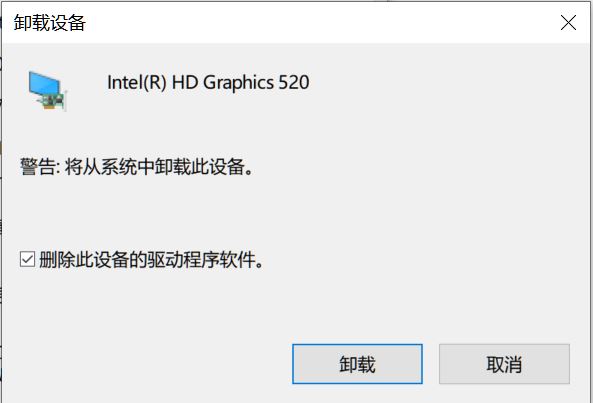Cancel the uninstall via 取消 button
The height and width of the screenshot is (403, 593).
(x=504, y=364)
